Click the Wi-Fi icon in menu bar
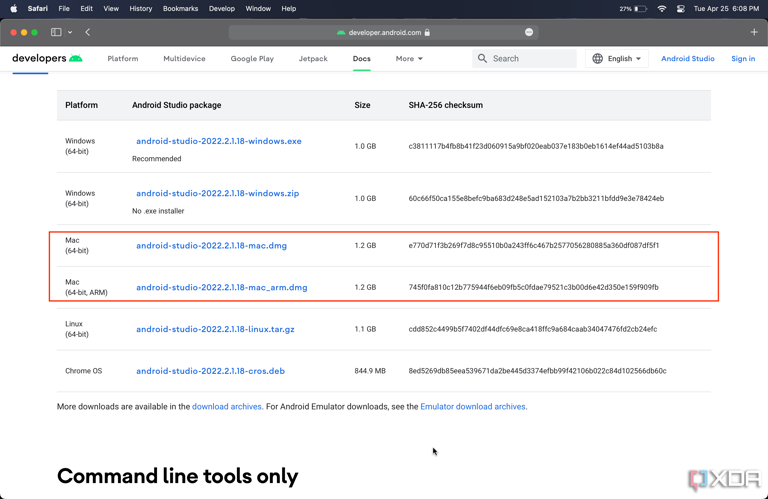The width and height of the screenshot is (768, 499). (661, 9)
